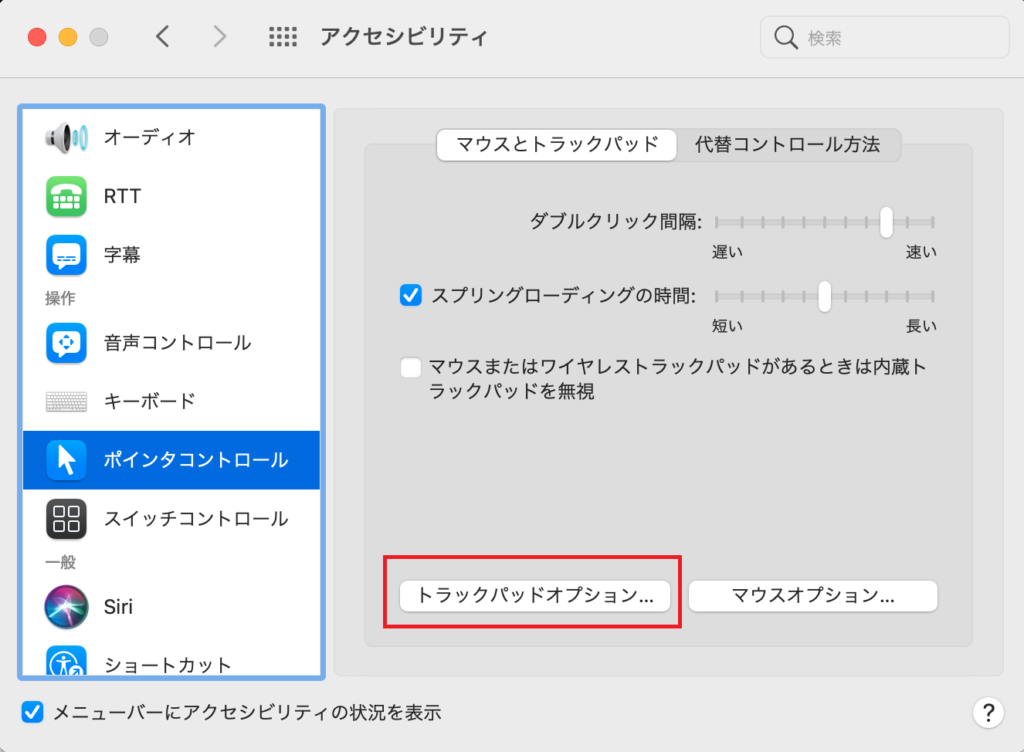Click the 音声コントロール icon
This screenshot has height=752, width=1024.
[x=66, y=343]
